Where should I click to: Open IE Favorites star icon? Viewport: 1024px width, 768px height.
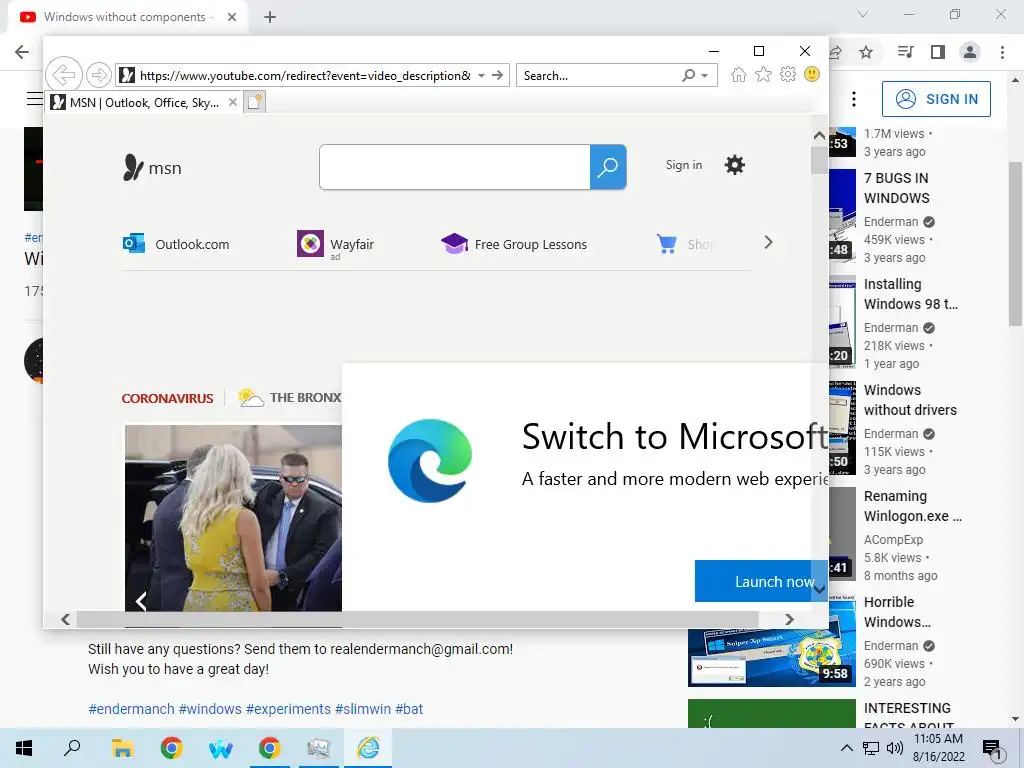pyautogui.click(x=763, y=74)
